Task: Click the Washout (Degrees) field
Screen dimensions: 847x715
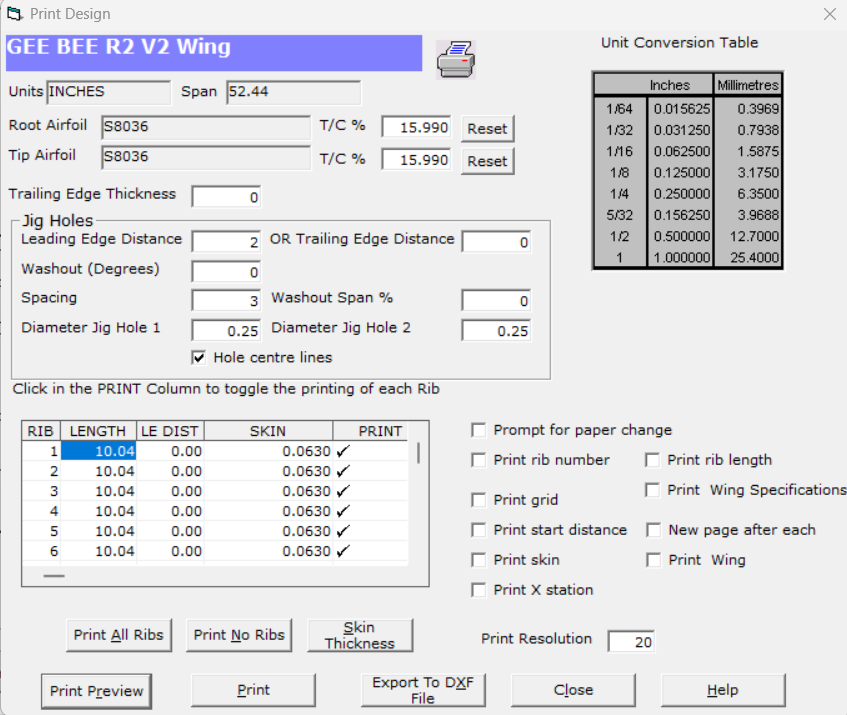Action: (x=226, y=272)
